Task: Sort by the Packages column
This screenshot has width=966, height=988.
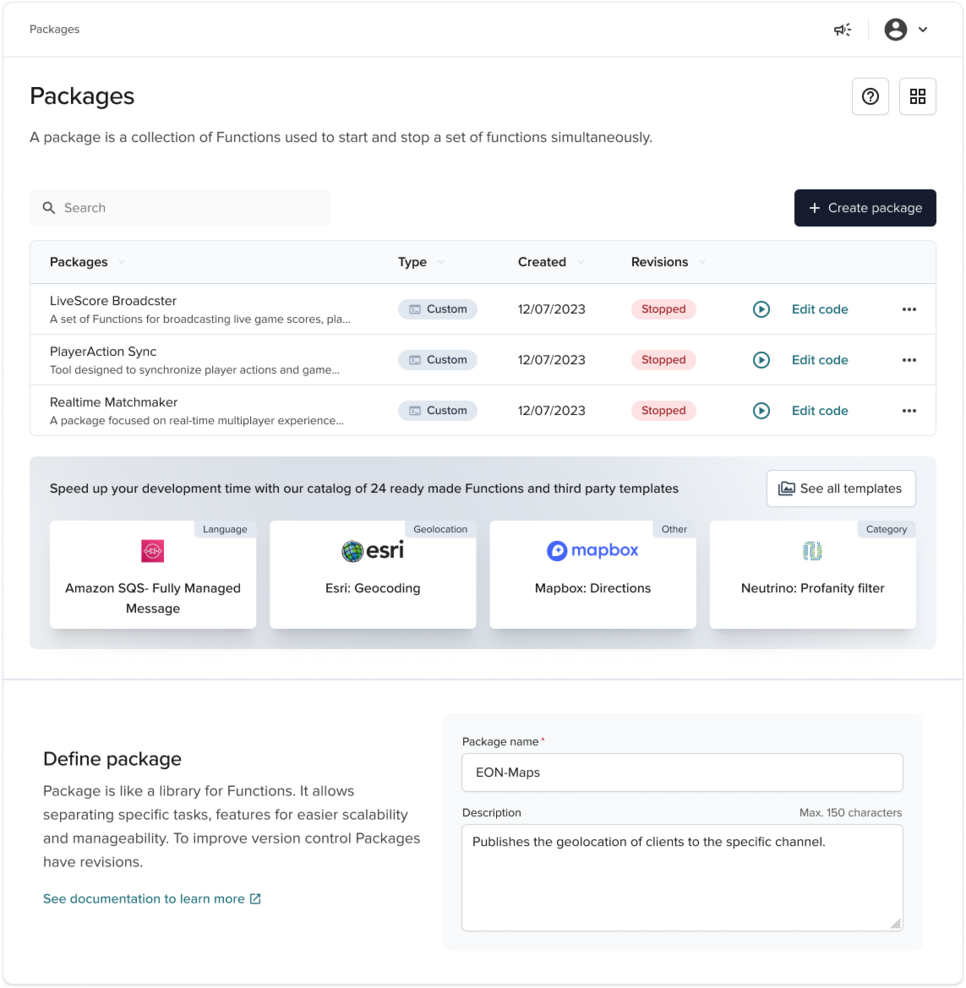Action: (x=80, y=262)
